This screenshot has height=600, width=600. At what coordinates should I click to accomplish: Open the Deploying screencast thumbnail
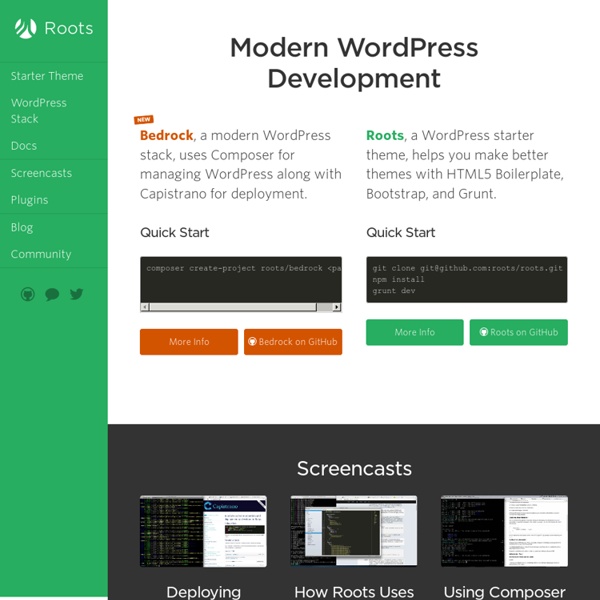pyautogui.click(x=204, y=531)
